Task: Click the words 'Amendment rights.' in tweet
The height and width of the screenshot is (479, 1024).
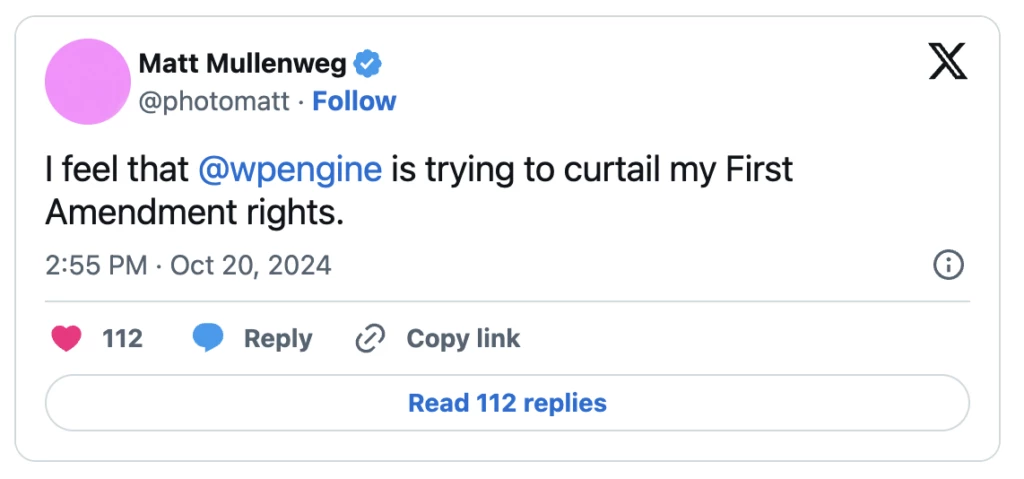Action: click(x=194, y=212)
